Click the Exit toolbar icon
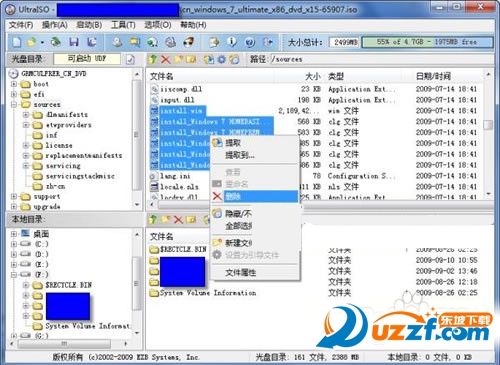Image resolution: width=500 pixels, height=365 pixels. [x=268, y=42]
